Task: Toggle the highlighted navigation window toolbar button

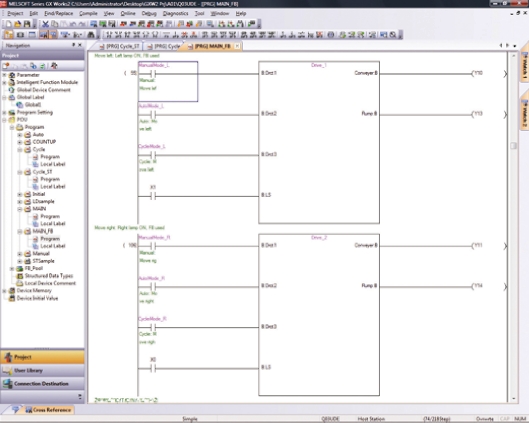Action: tap(9, 35)
